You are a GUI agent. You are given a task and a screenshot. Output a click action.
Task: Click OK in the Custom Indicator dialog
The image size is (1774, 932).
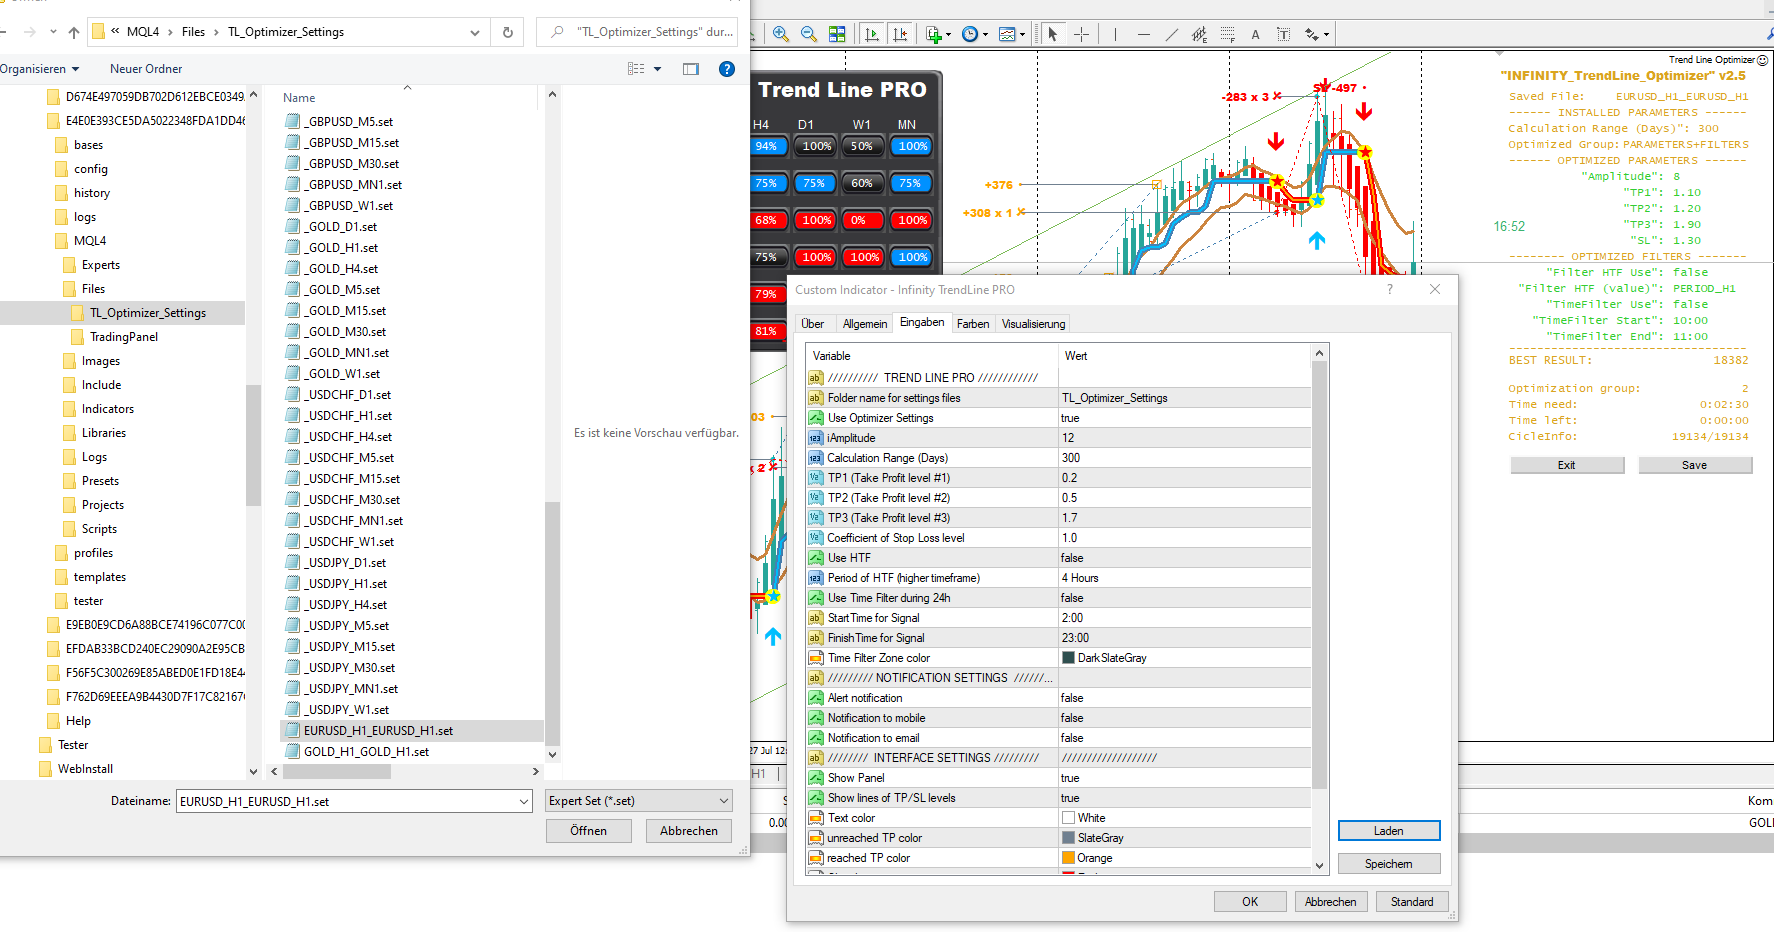tap(1250, 902)
